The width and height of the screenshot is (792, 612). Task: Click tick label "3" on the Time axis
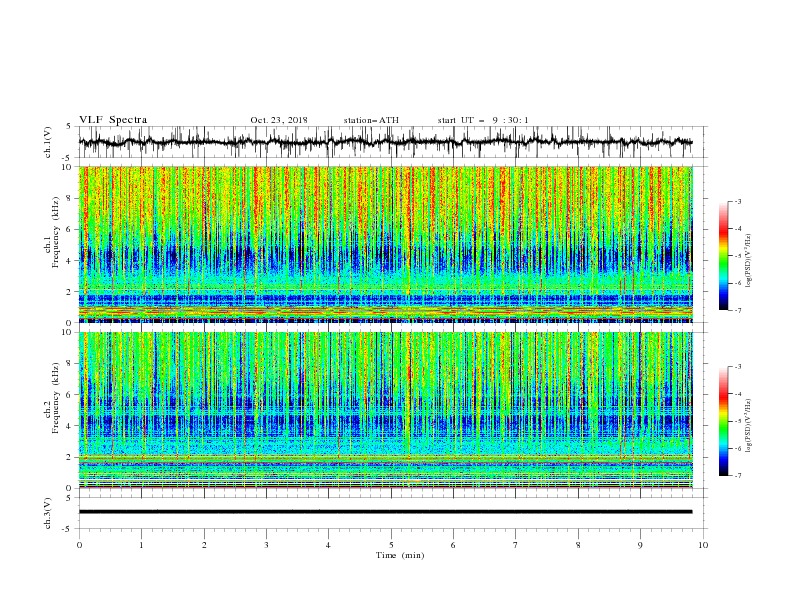coord(266,545)
